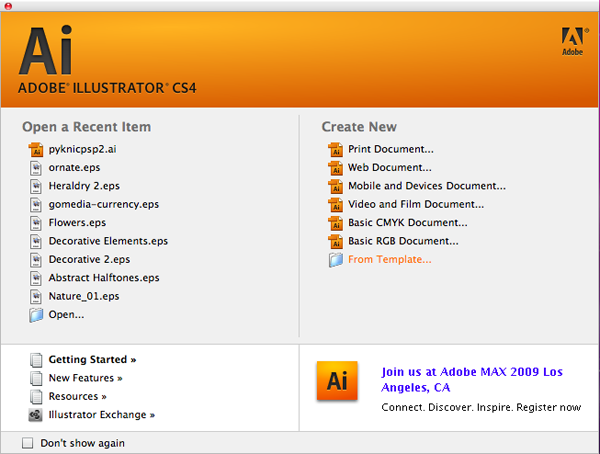
Task: Click the Ai icon beside Basic CMYK Document
Action: [336, 223]
